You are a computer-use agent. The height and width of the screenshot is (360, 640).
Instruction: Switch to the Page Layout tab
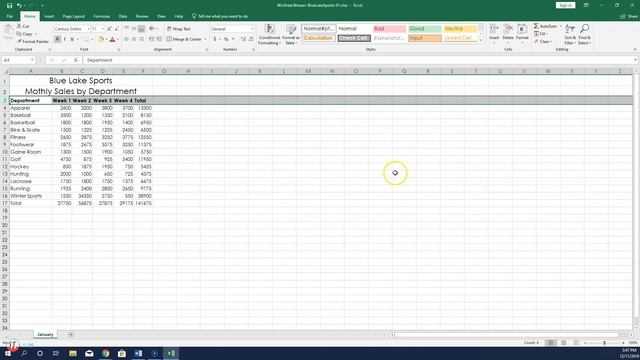pyautogui.click(x=73, y=16)
